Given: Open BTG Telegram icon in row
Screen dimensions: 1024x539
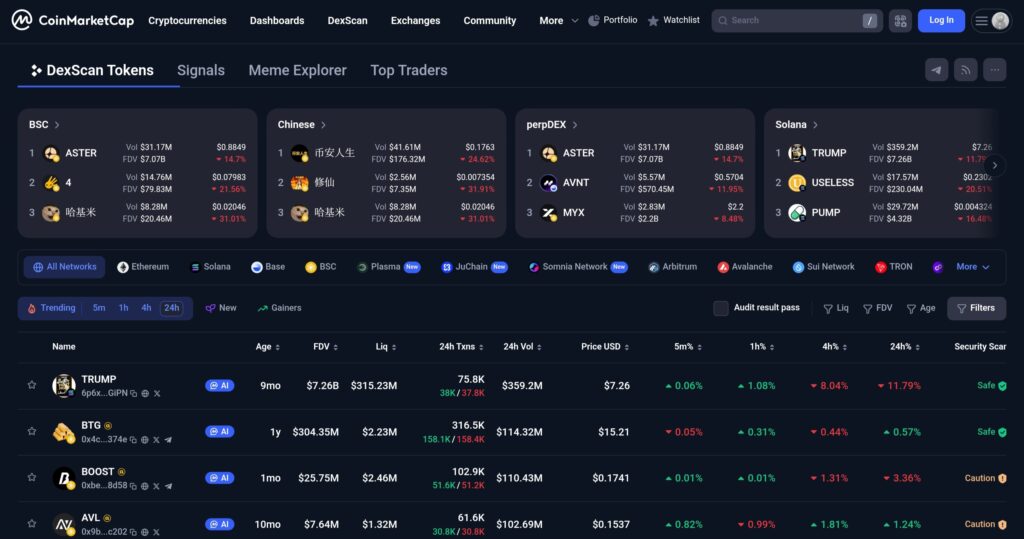Looking at the screenshot, I should click(x=168, y=440).
